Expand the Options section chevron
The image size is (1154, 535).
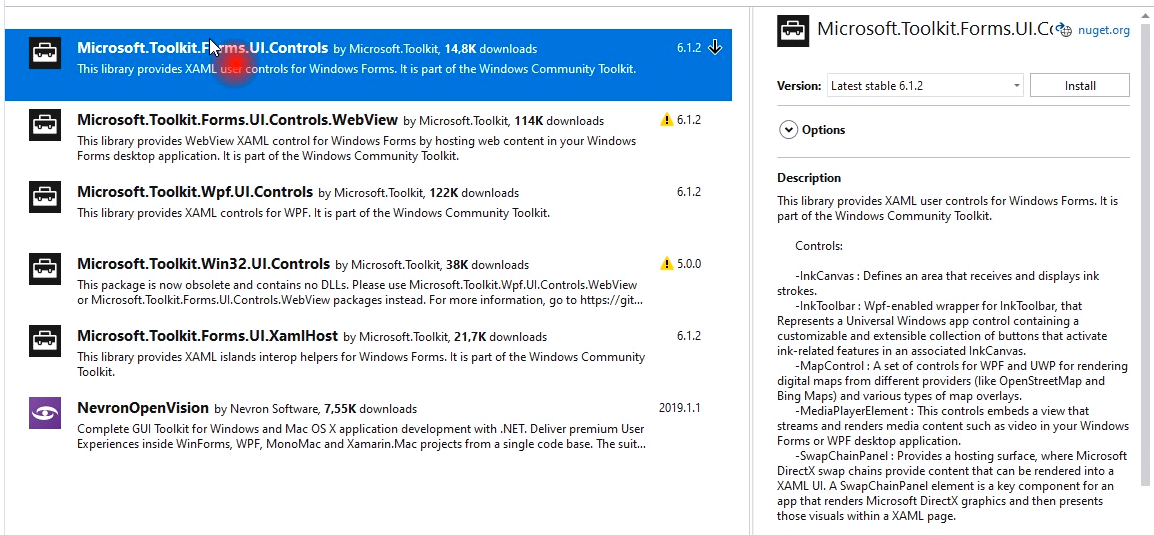(788, 130)
